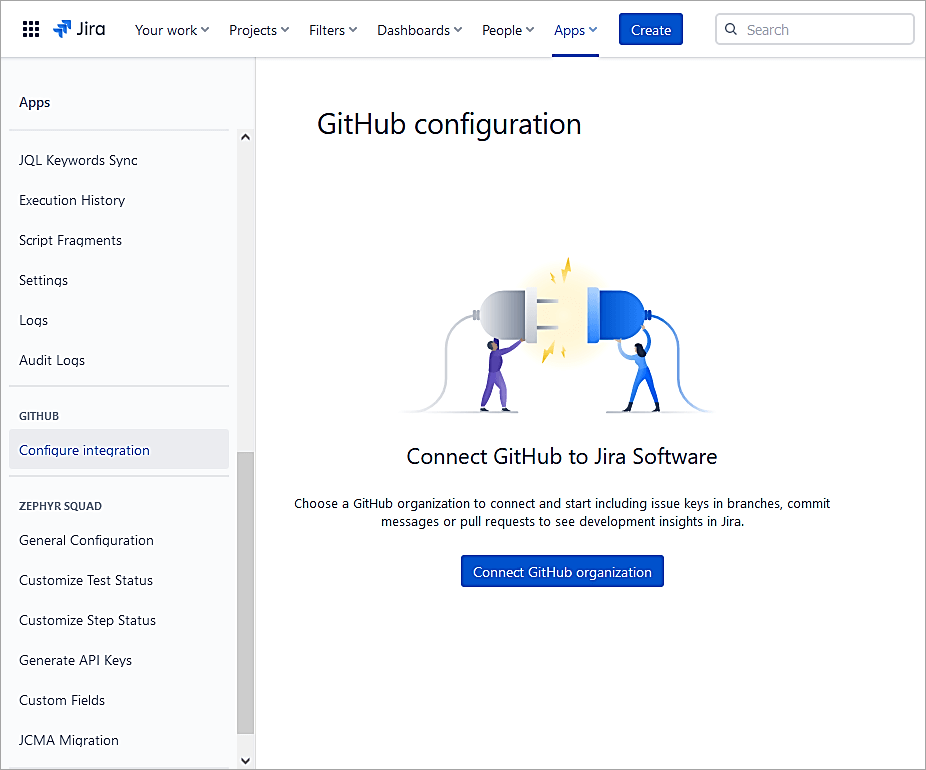Select Apps at the top of the sidebar

34,102
